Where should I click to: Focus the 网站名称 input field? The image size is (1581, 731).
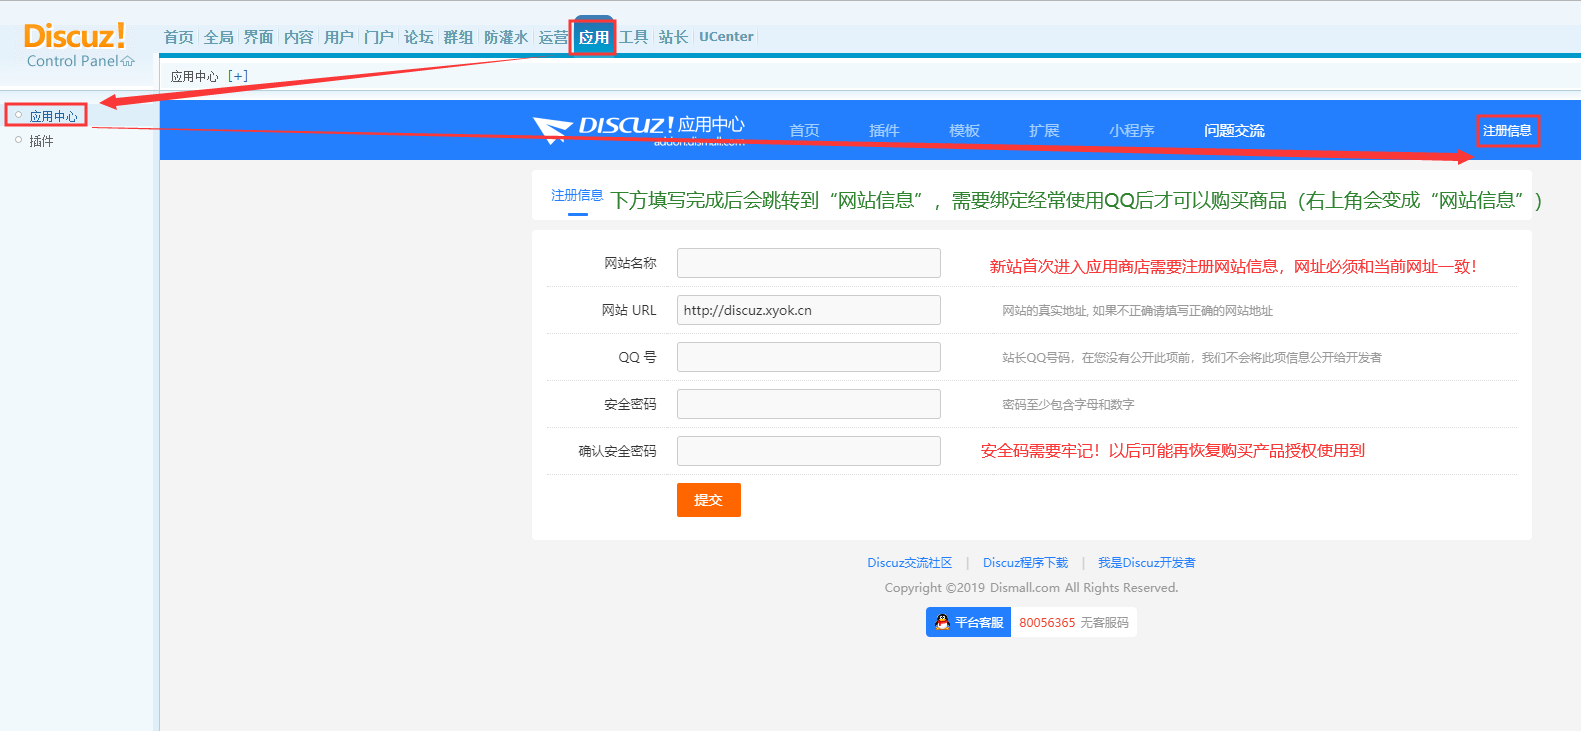click(809, 263)
